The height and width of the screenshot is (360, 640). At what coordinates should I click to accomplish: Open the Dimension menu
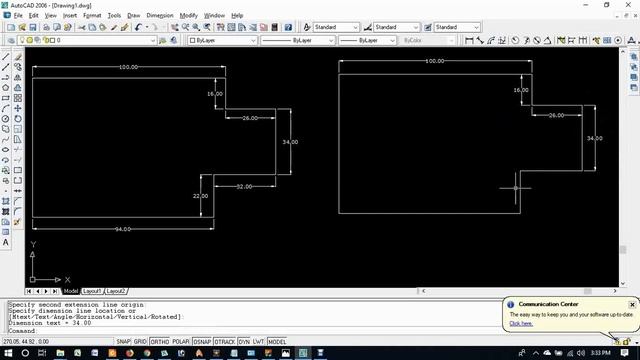tap(160, 16)
